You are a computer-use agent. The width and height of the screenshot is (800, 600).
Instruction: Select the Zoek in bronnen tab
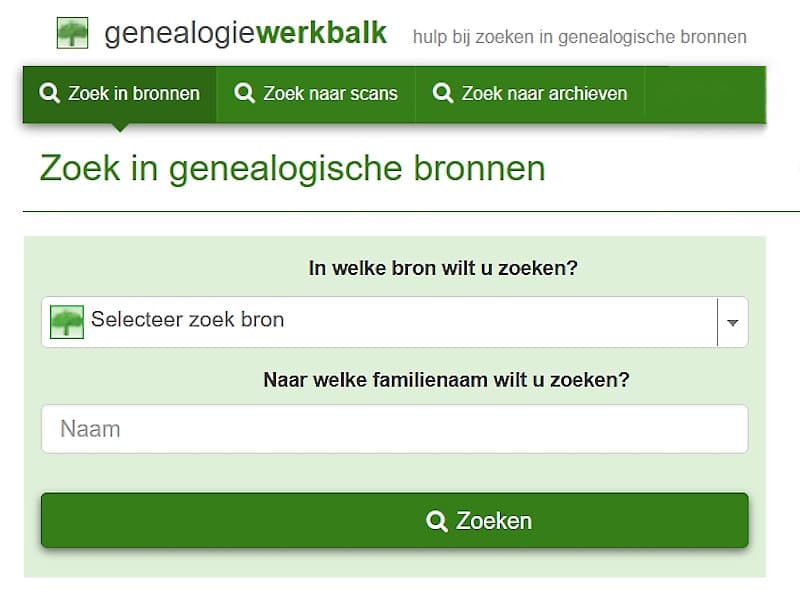pyautogui.click(x=119, y=93)
